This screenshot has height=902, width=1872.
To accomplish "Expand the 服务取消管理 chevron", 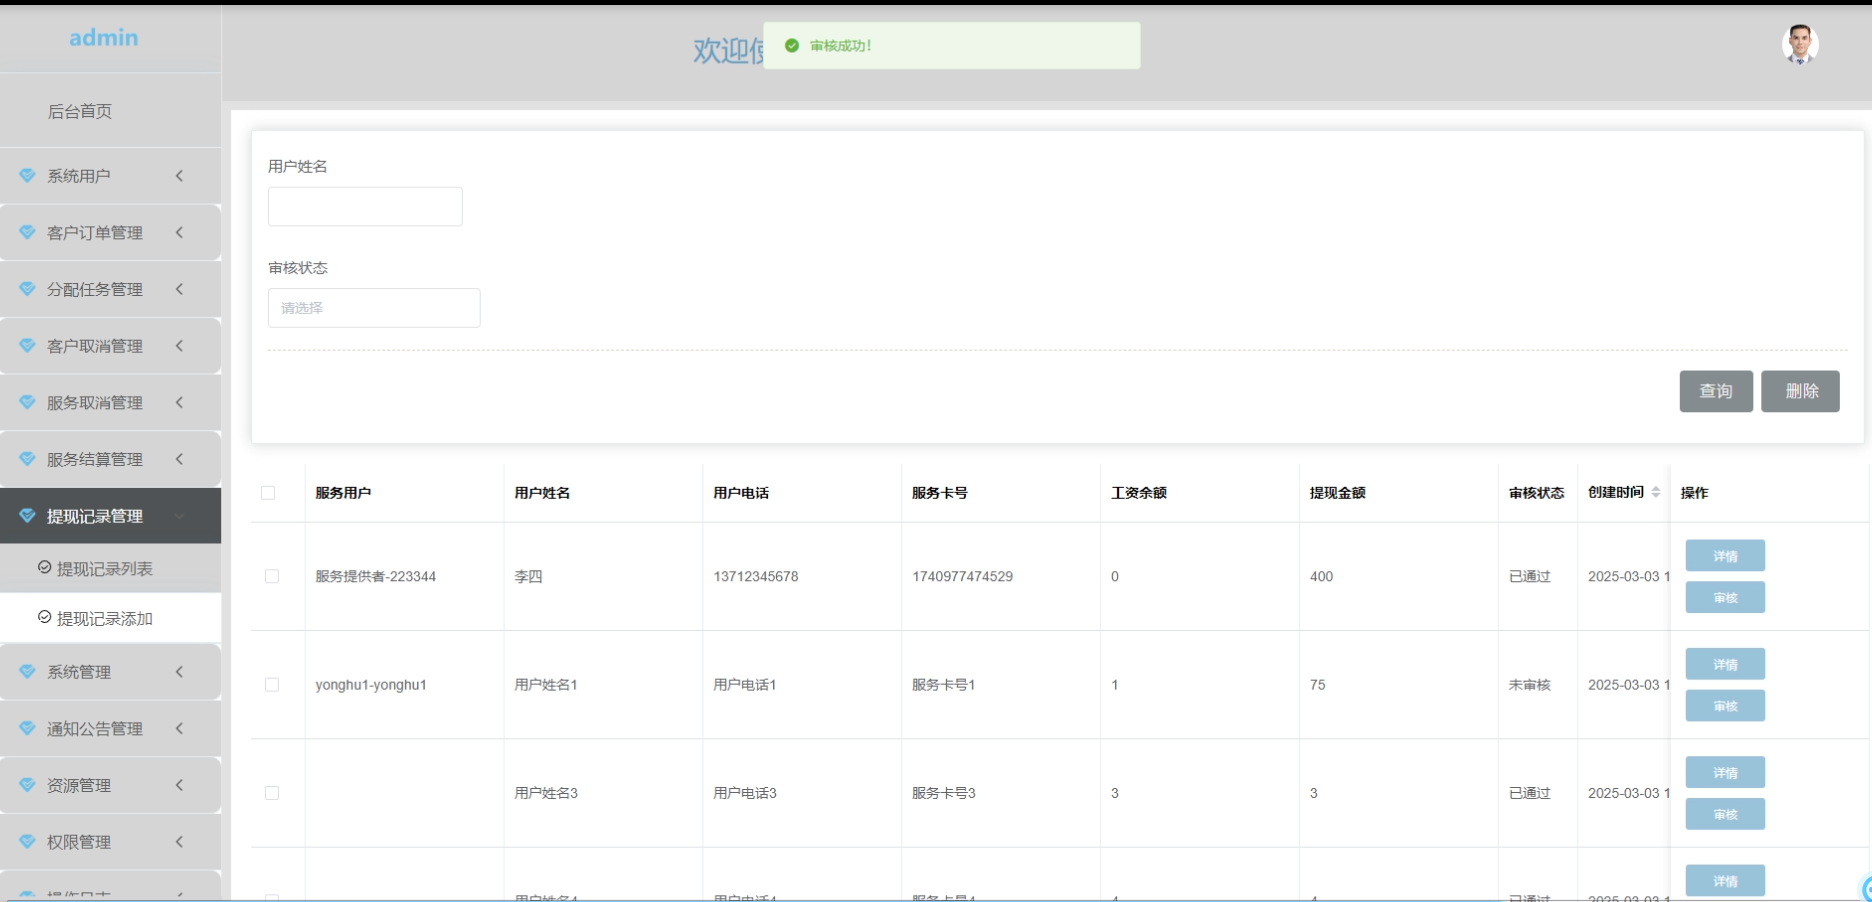I will pyautogui.click(x=180, y=402).
